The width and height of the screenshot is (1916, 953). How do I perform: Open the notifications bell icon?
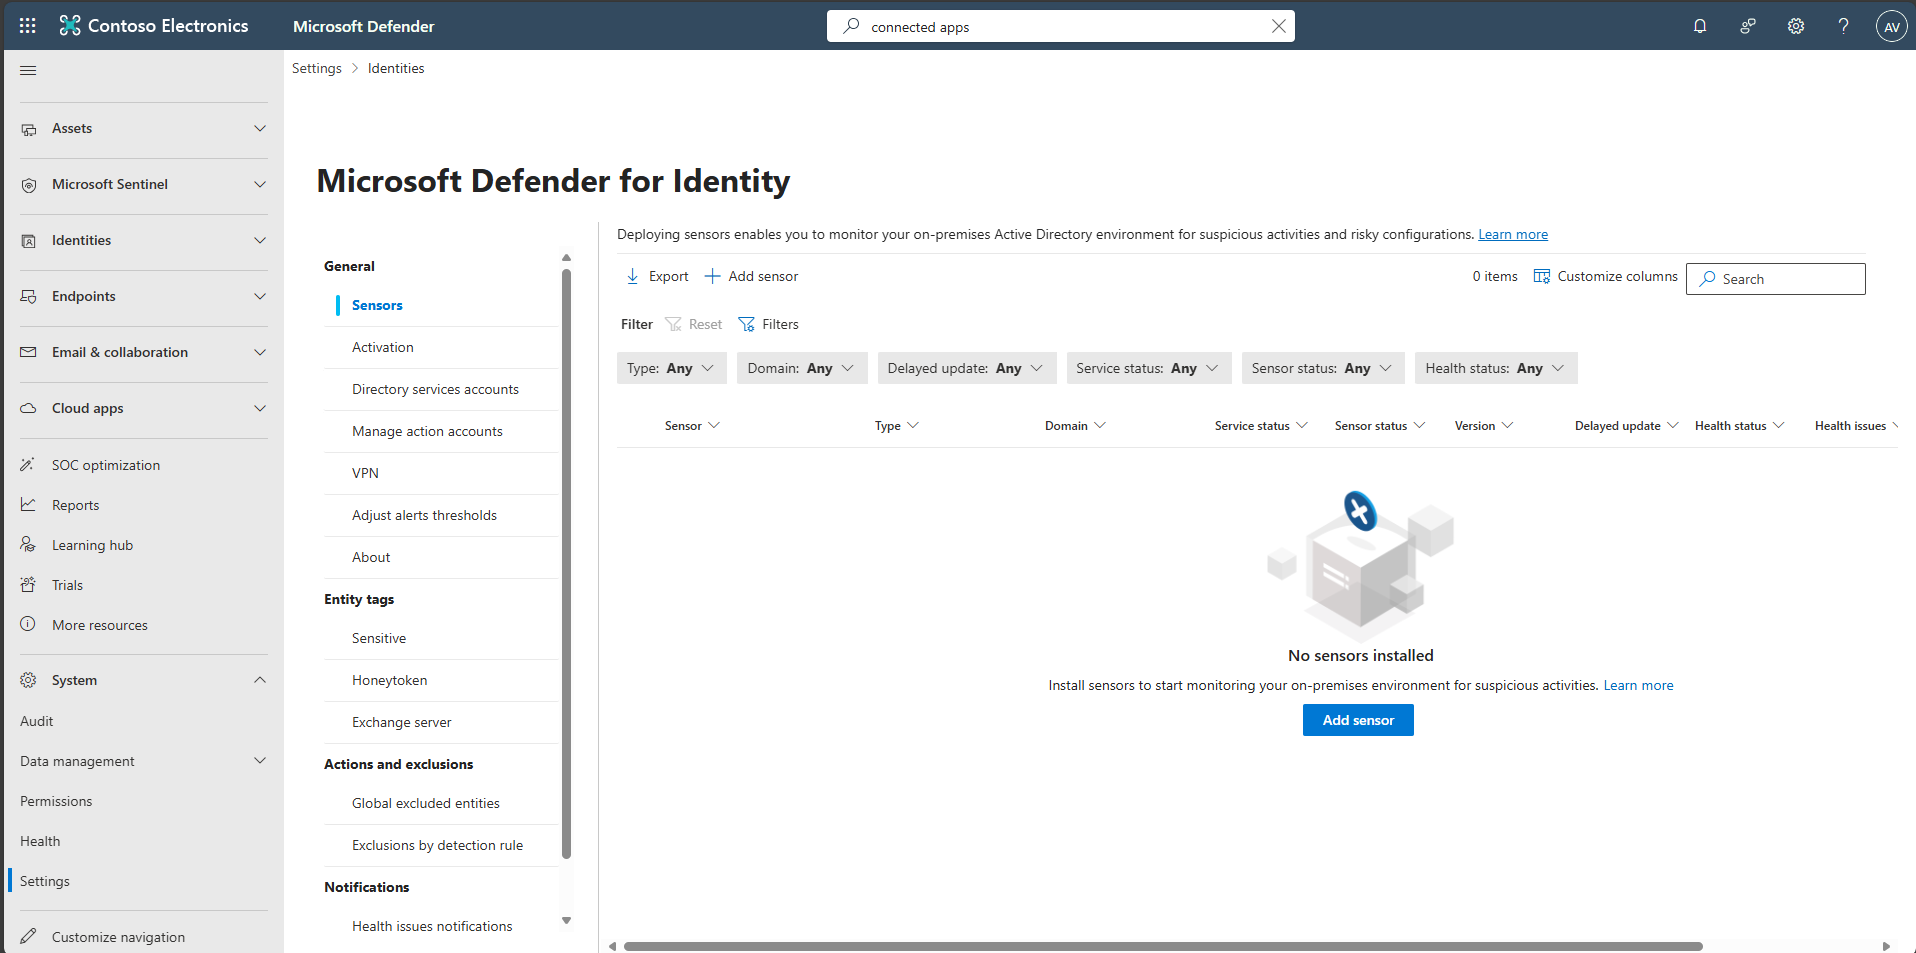click(1700, 26)
